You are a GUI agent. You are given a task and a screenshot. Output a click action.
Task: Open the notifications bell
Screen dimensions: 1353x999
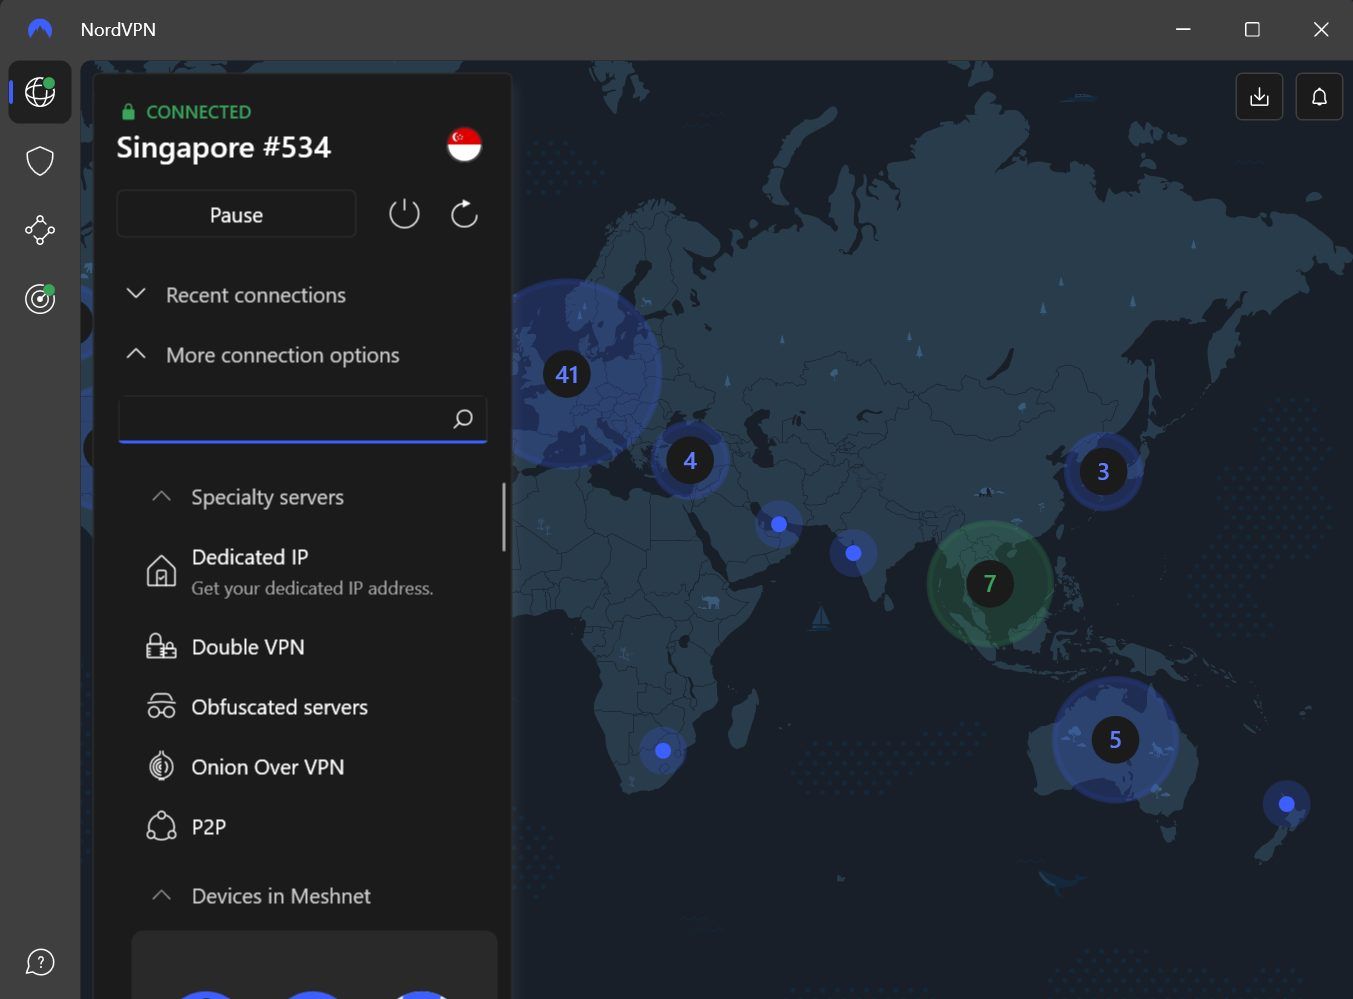coord(1319,97)
